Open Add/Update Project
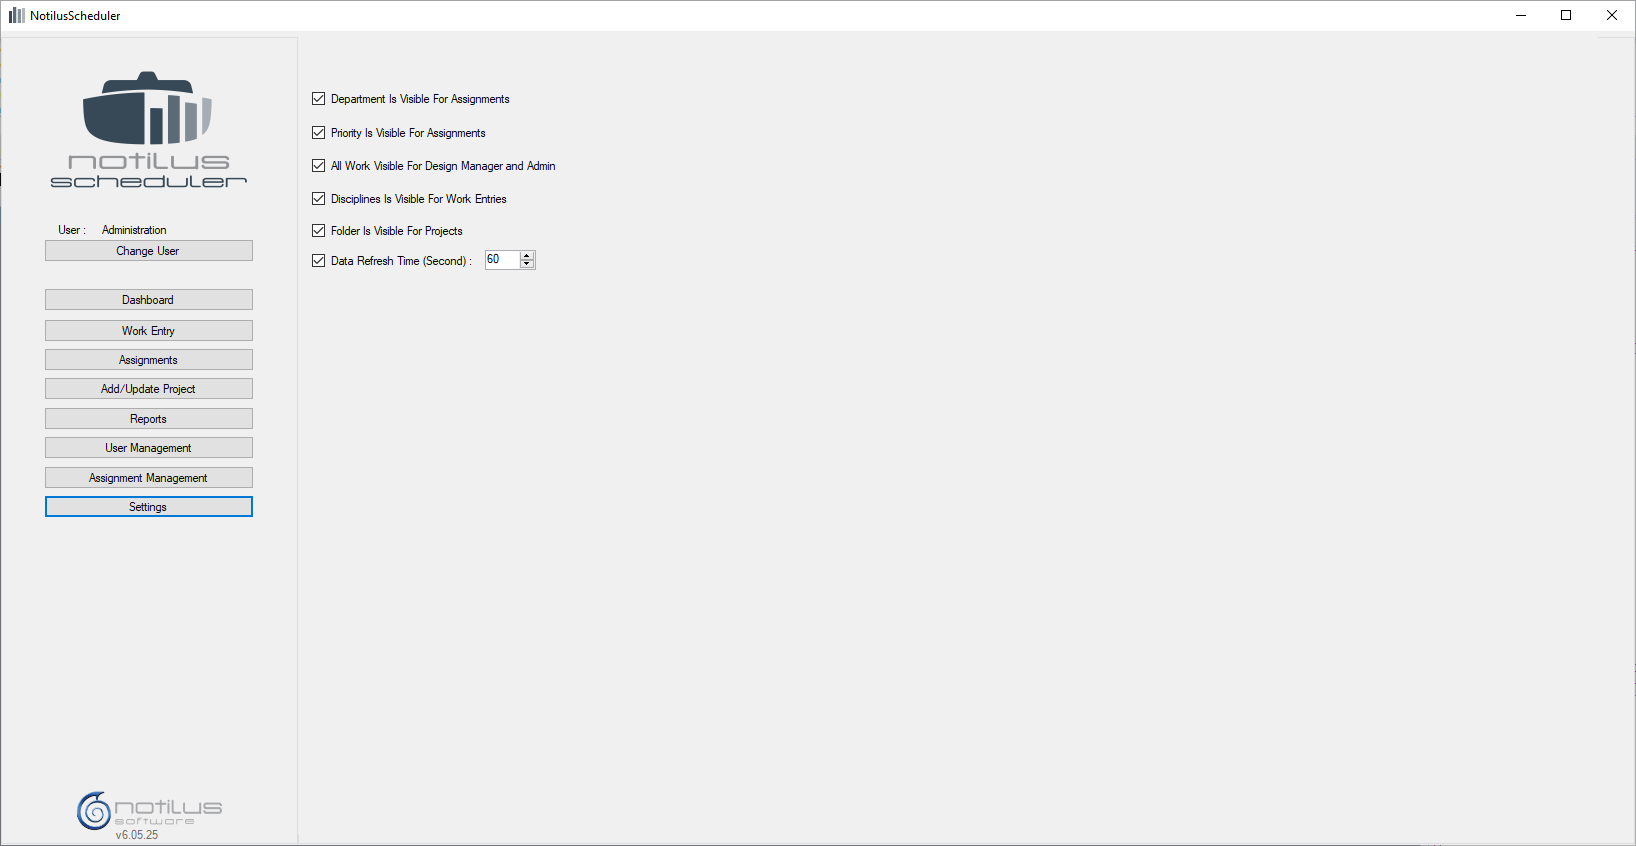 click(x=148, y=389)
